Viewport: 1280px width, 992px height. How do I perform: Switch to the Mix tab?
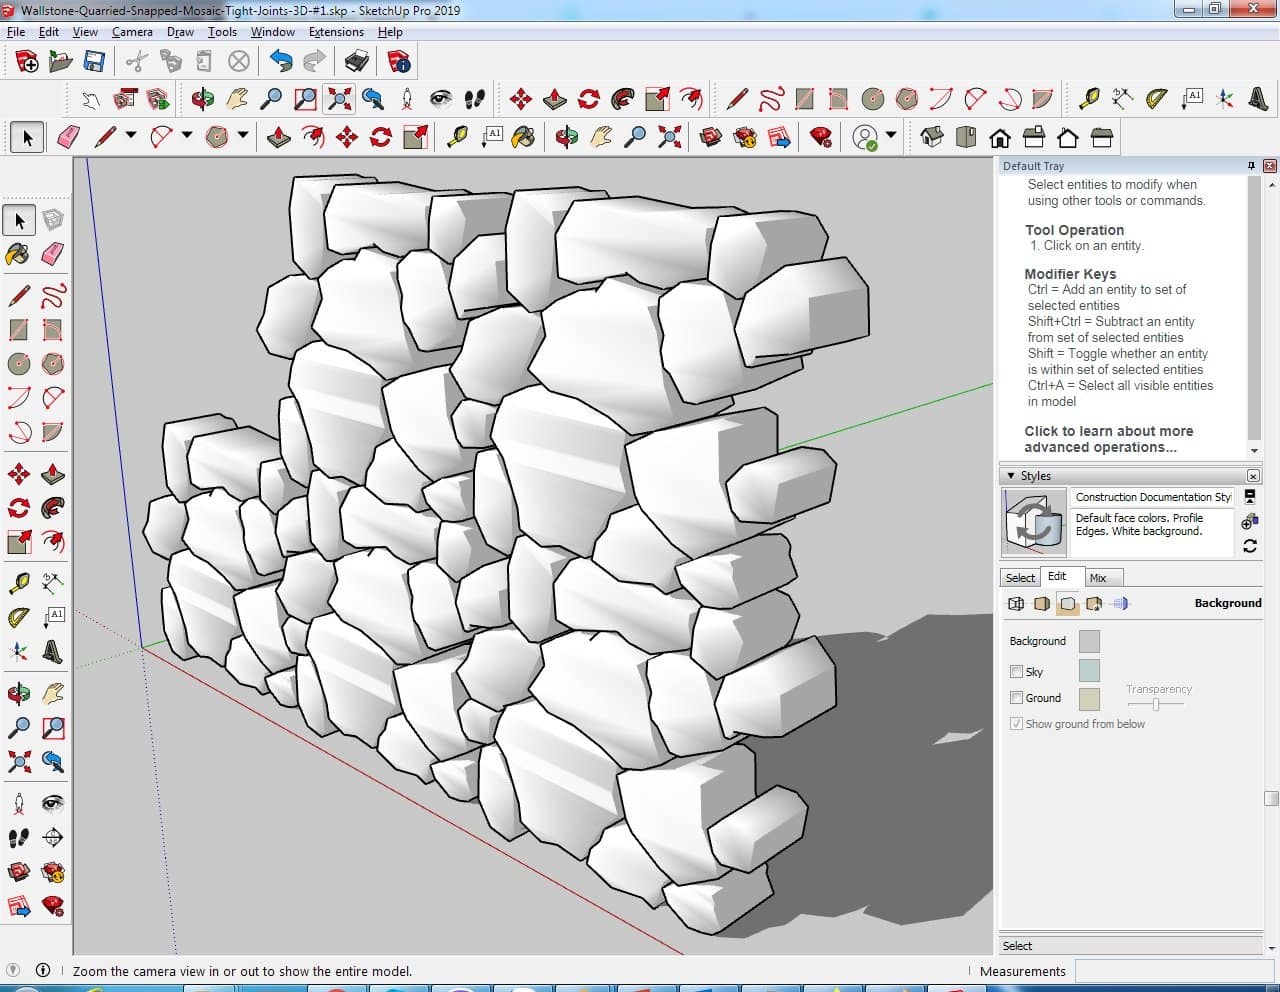(x=1098, y=578)
